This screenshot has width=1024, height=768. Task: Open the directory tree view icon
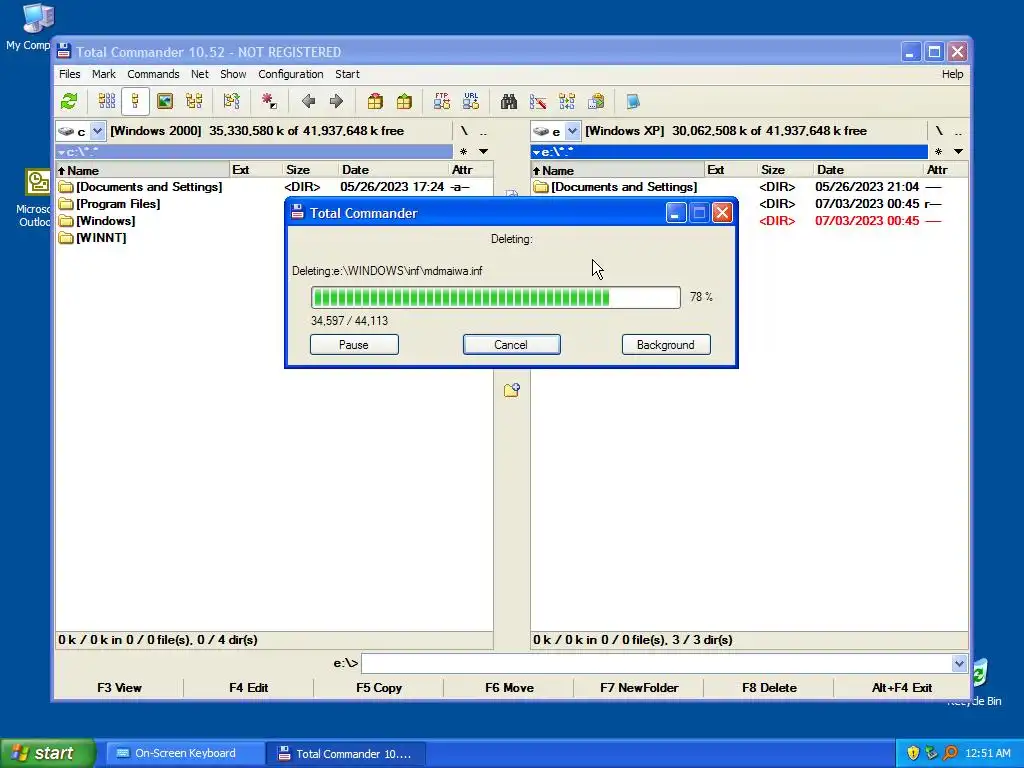194,101
